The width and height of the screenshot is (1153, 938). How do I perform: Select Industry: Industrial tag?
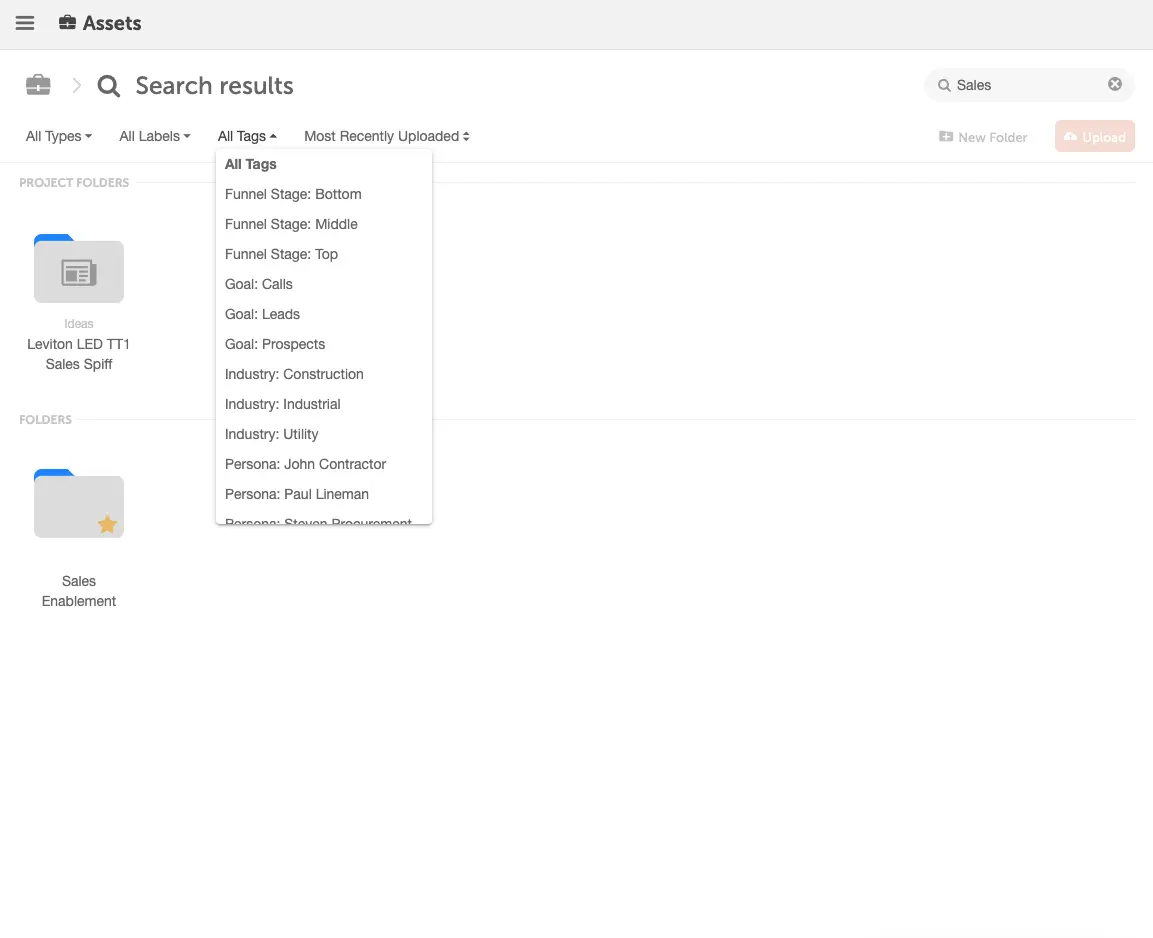[x=324, y=404]
